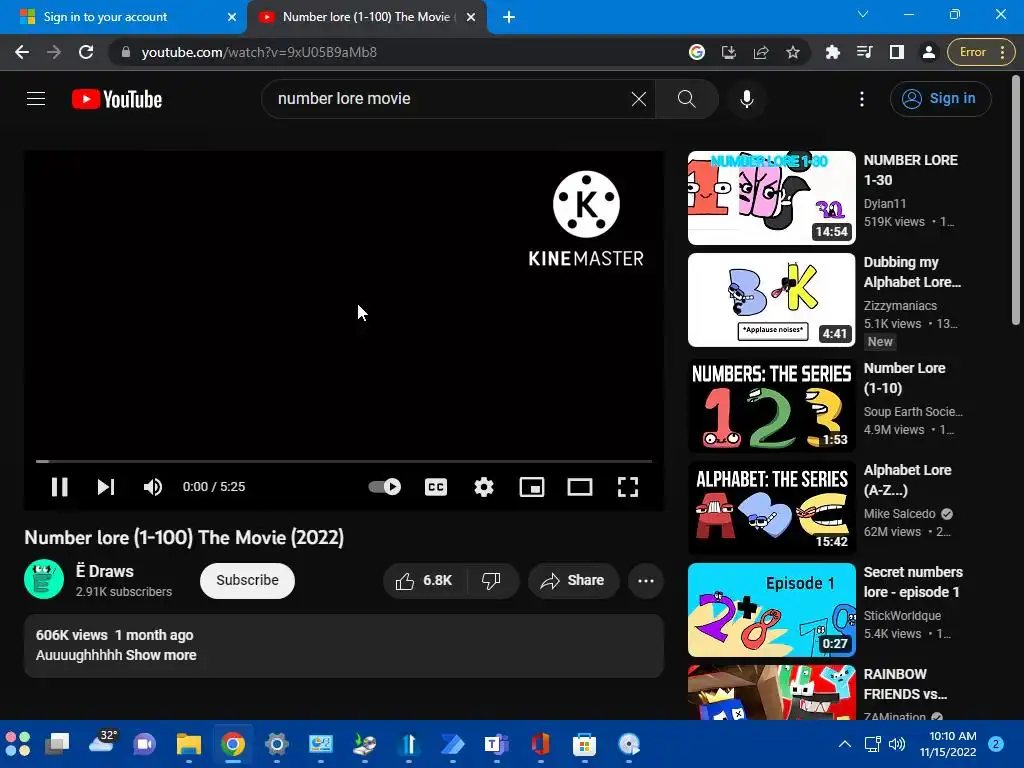Screen dimensions: 1024x768
Task: Select the Number lore YouTube tab
Action: pyautogui.click(x=366, y=17)
